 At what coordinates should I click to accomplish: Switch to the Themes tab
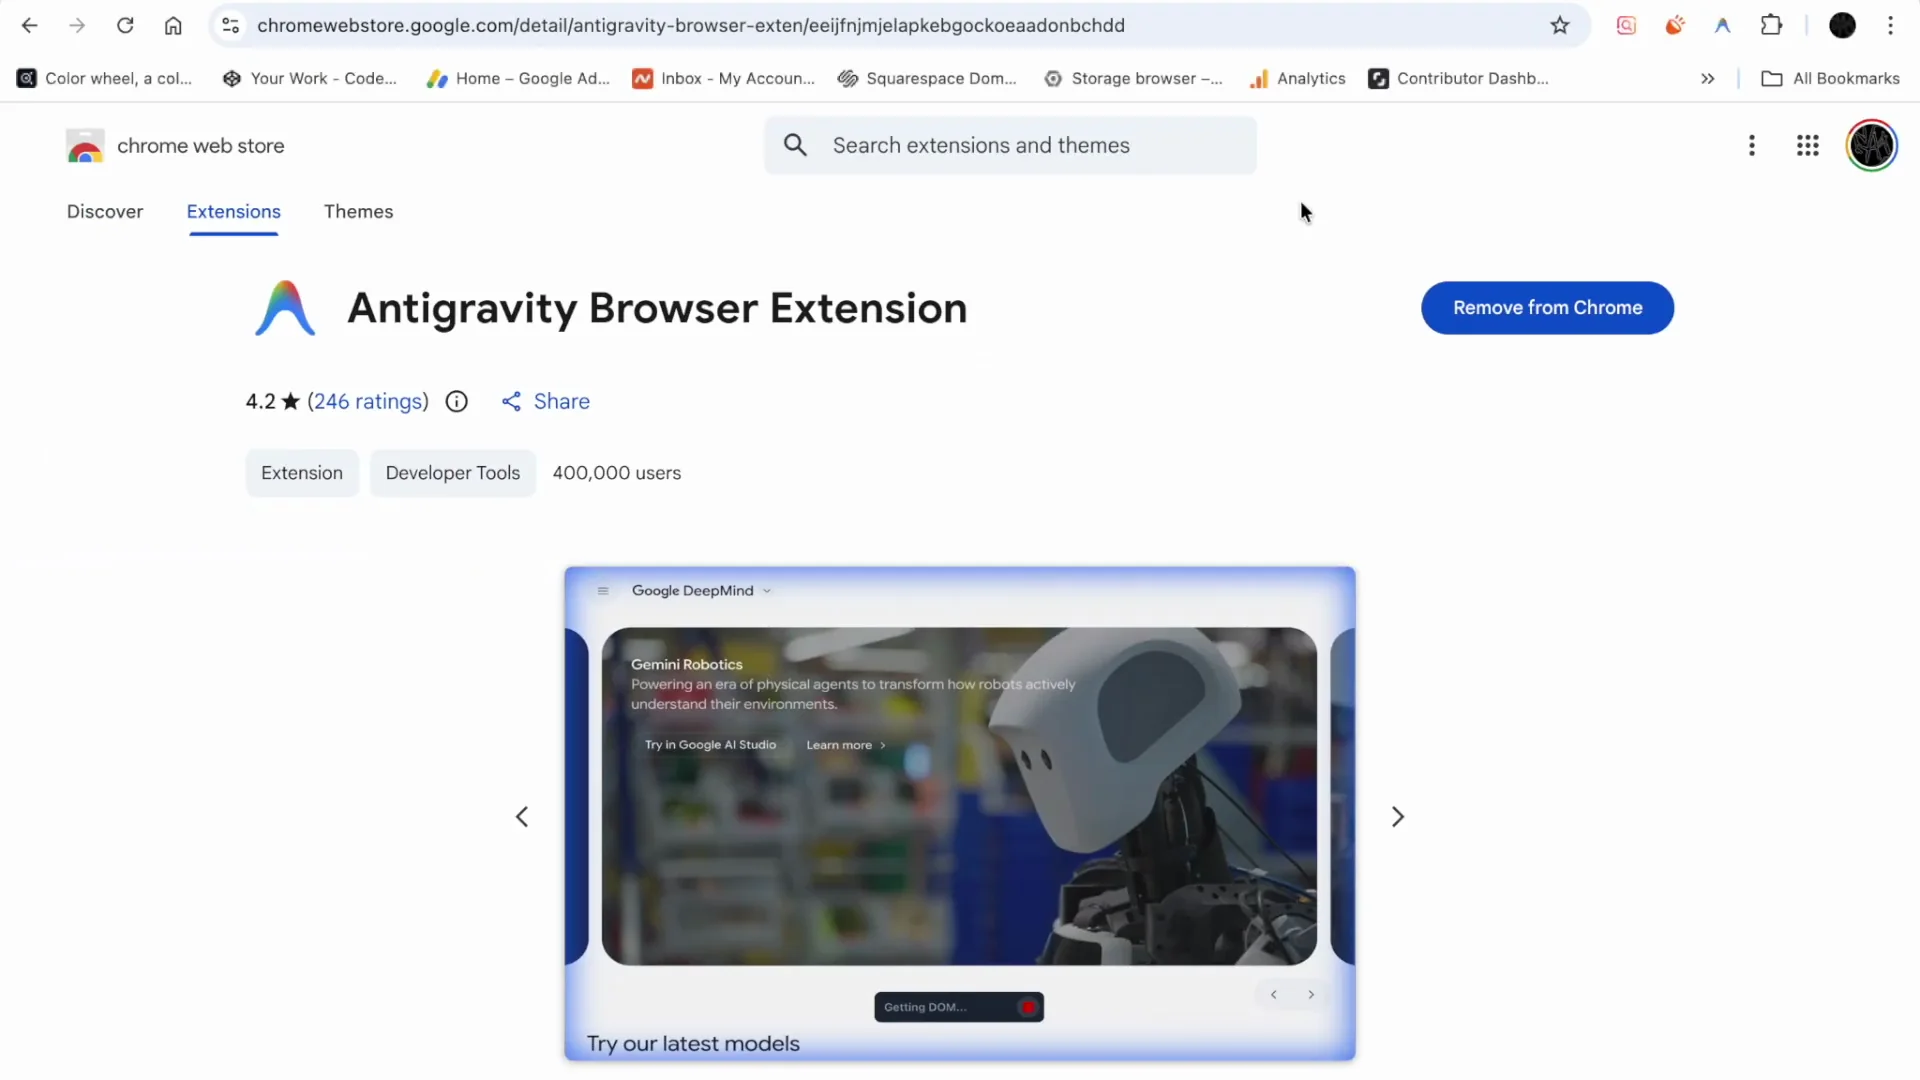[359, 211]
